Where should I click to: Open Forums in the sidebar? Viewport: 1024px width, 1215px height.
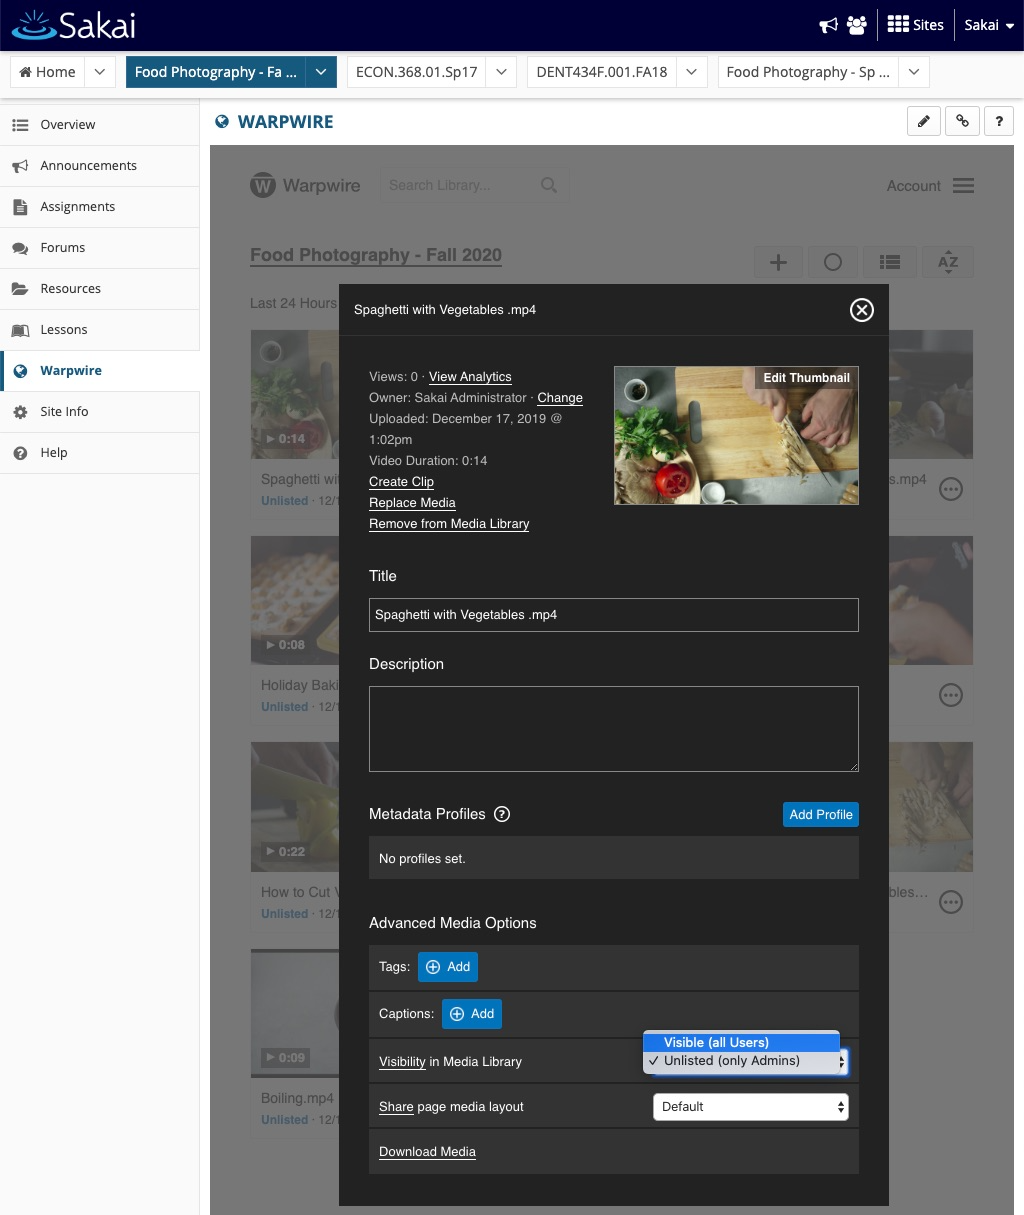pos(100,248)
